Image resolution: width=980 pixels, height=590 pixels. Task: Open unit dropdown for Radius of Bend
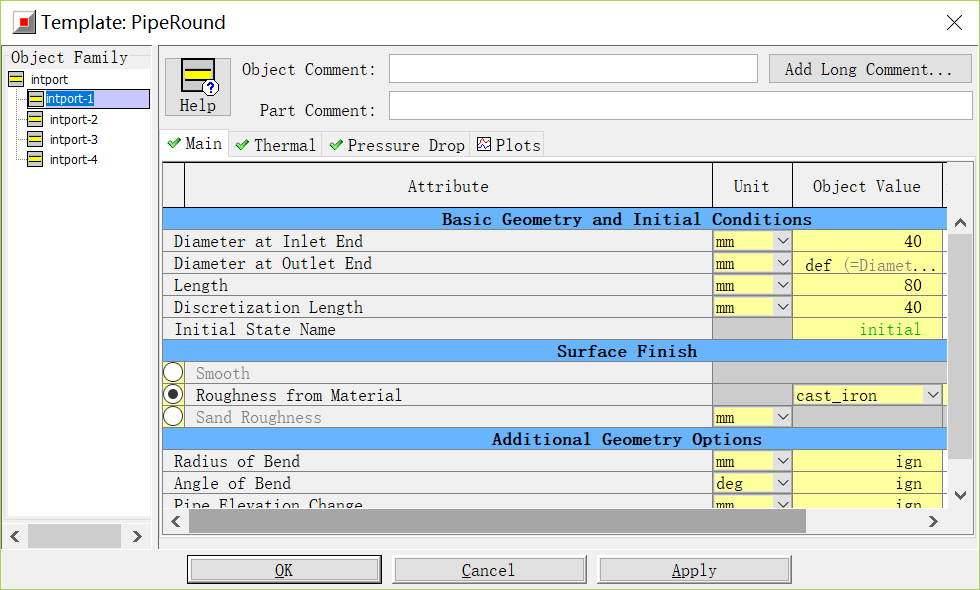click(x=782, y=461)
